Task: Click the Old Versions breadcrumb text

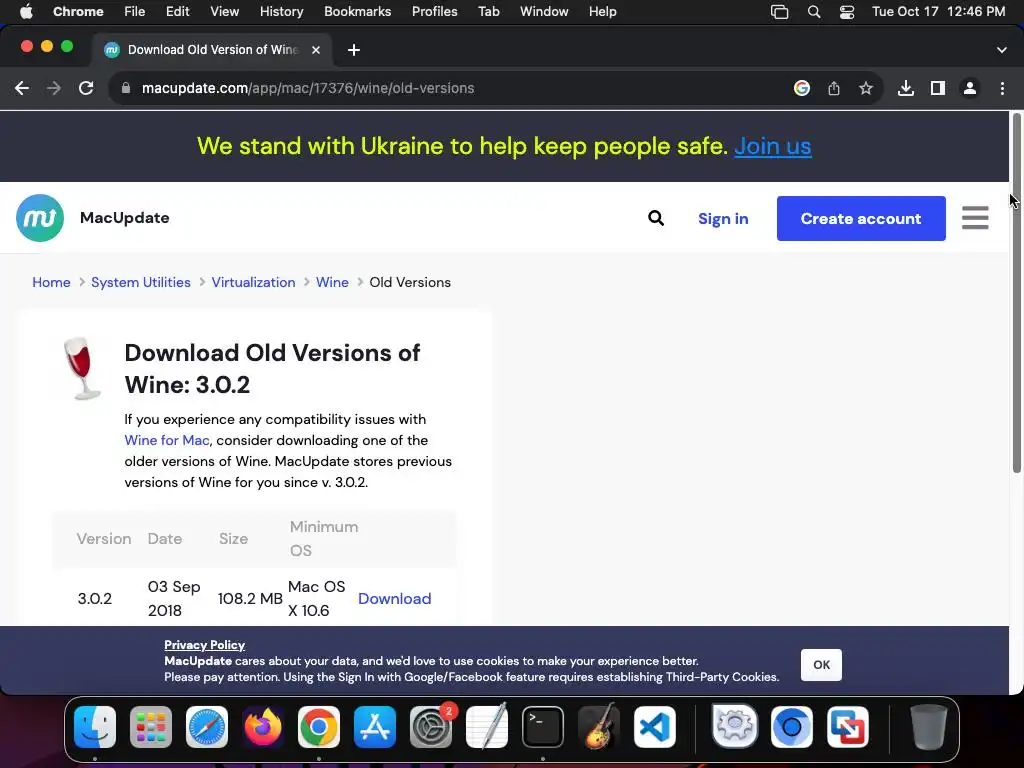Action: pyautogui.click(x=410, y=282)
